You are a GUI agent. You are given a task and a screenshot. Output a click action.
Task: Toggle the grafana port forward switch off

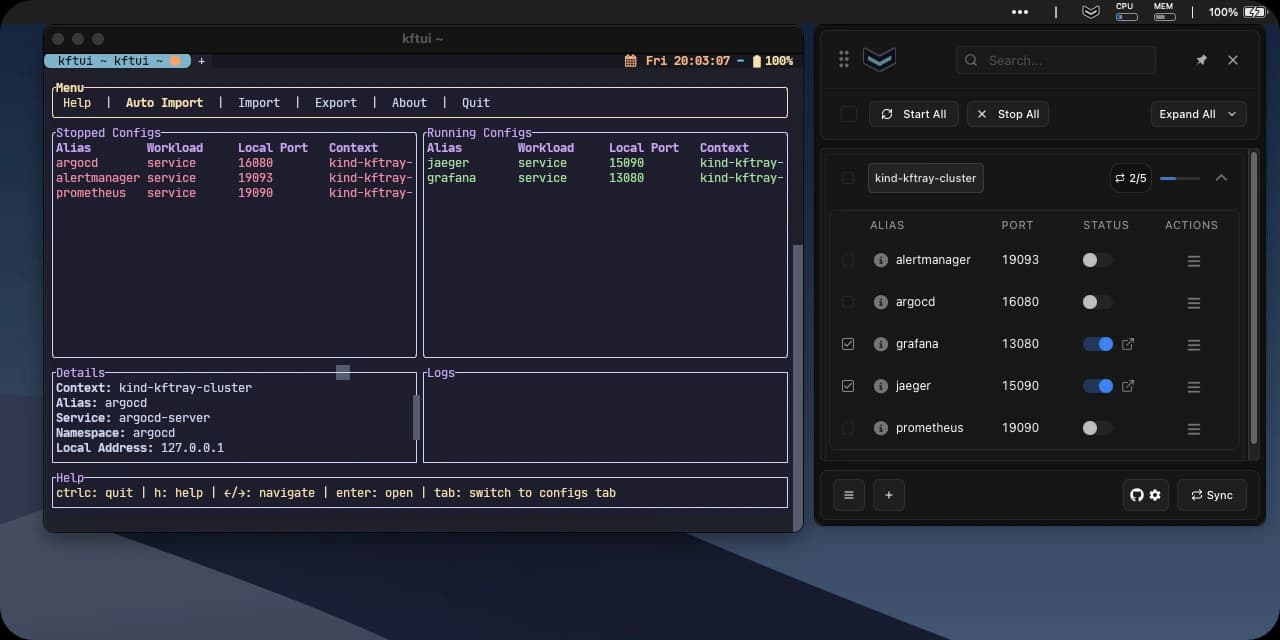[x=1097, y=344]
